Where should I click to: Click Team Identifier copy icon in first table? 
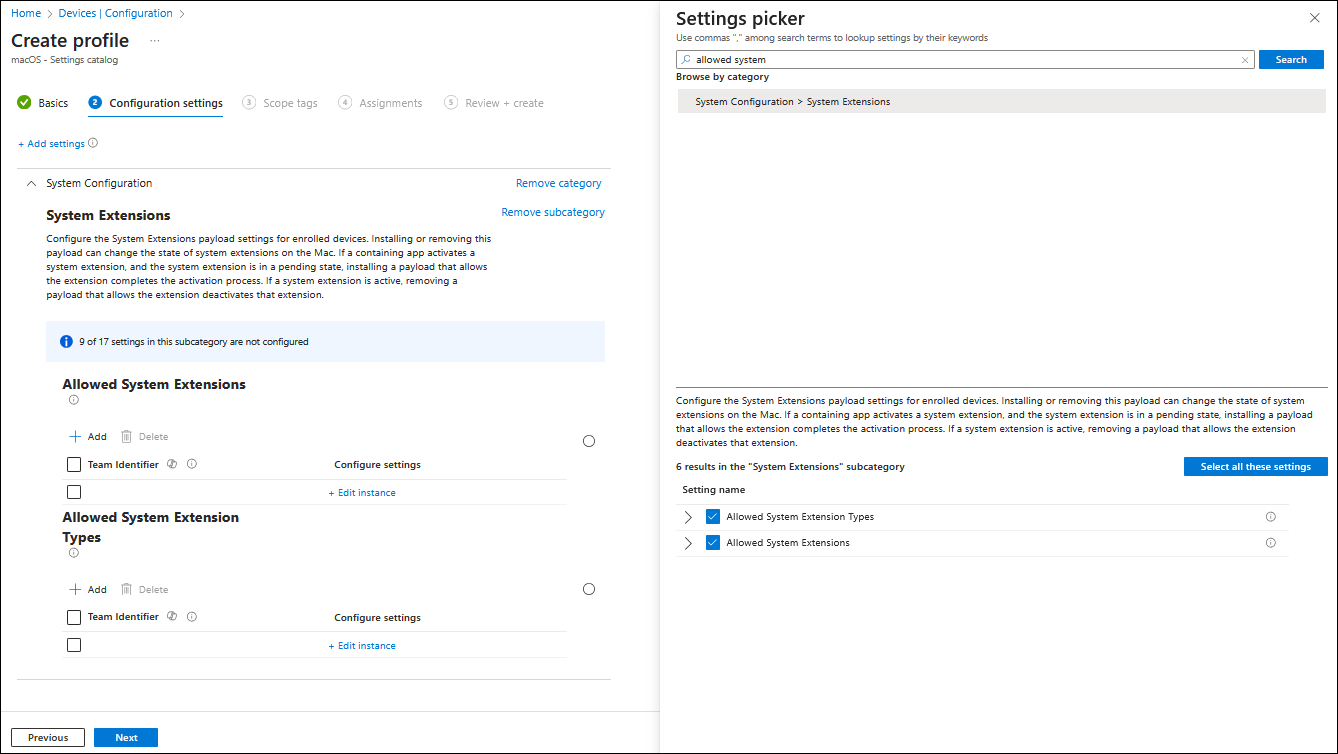point(172,464)
